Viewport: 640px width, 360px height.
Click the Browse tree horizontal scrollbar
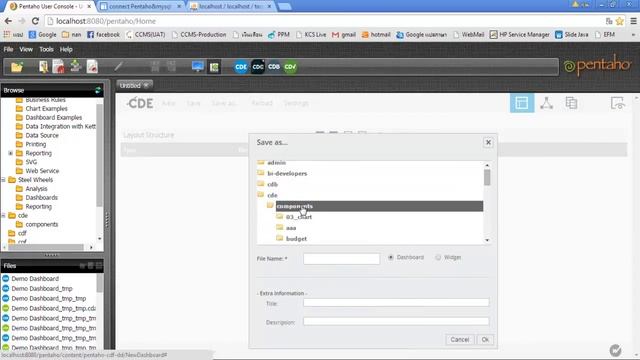[x=46, y=247]
